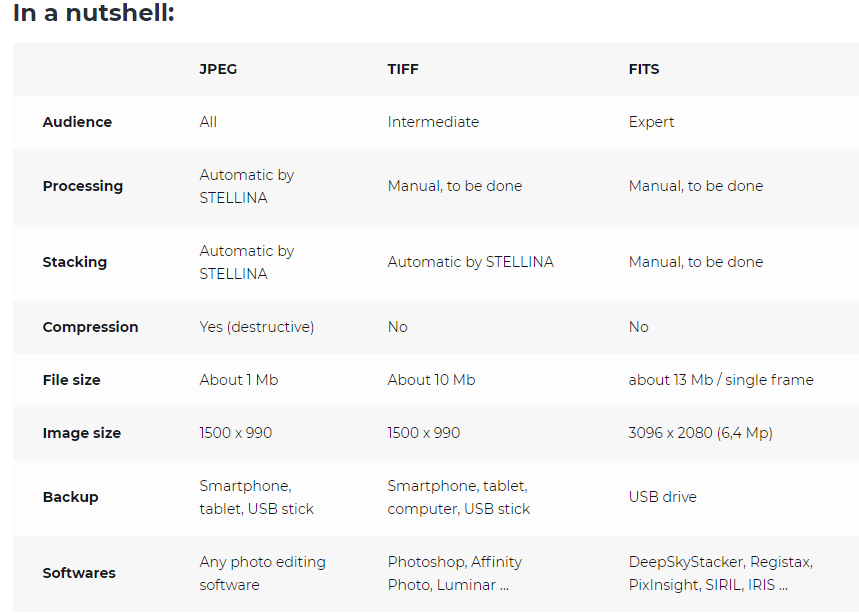Click the 'Intermediate' audience cell
The height and width of the screenshot is (613, 859).
tap(433, 122)
